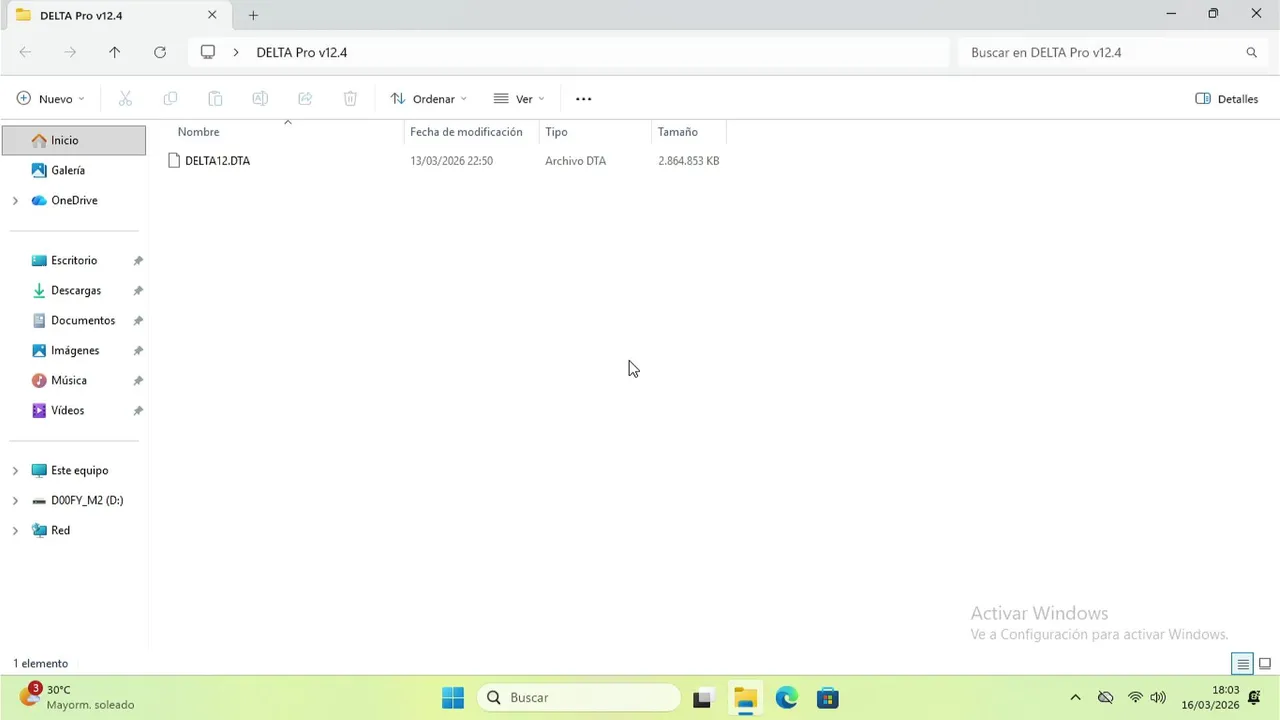Screen dimensions: 1280x720
Task: Open the Nuevo dropdown menu
Action: tap(51, 99)
